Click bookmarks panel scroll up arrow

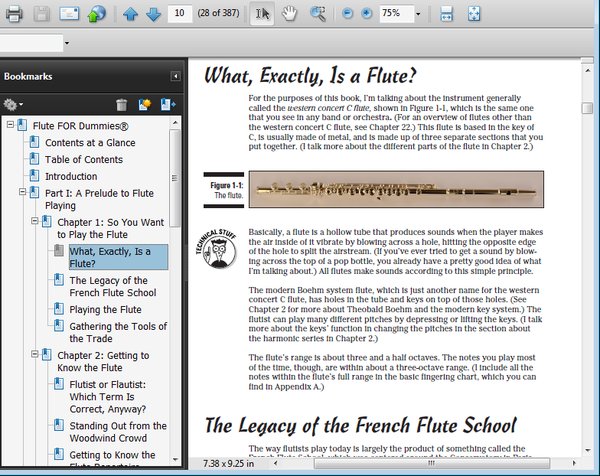pyautogui.click(x=175, y=123)
